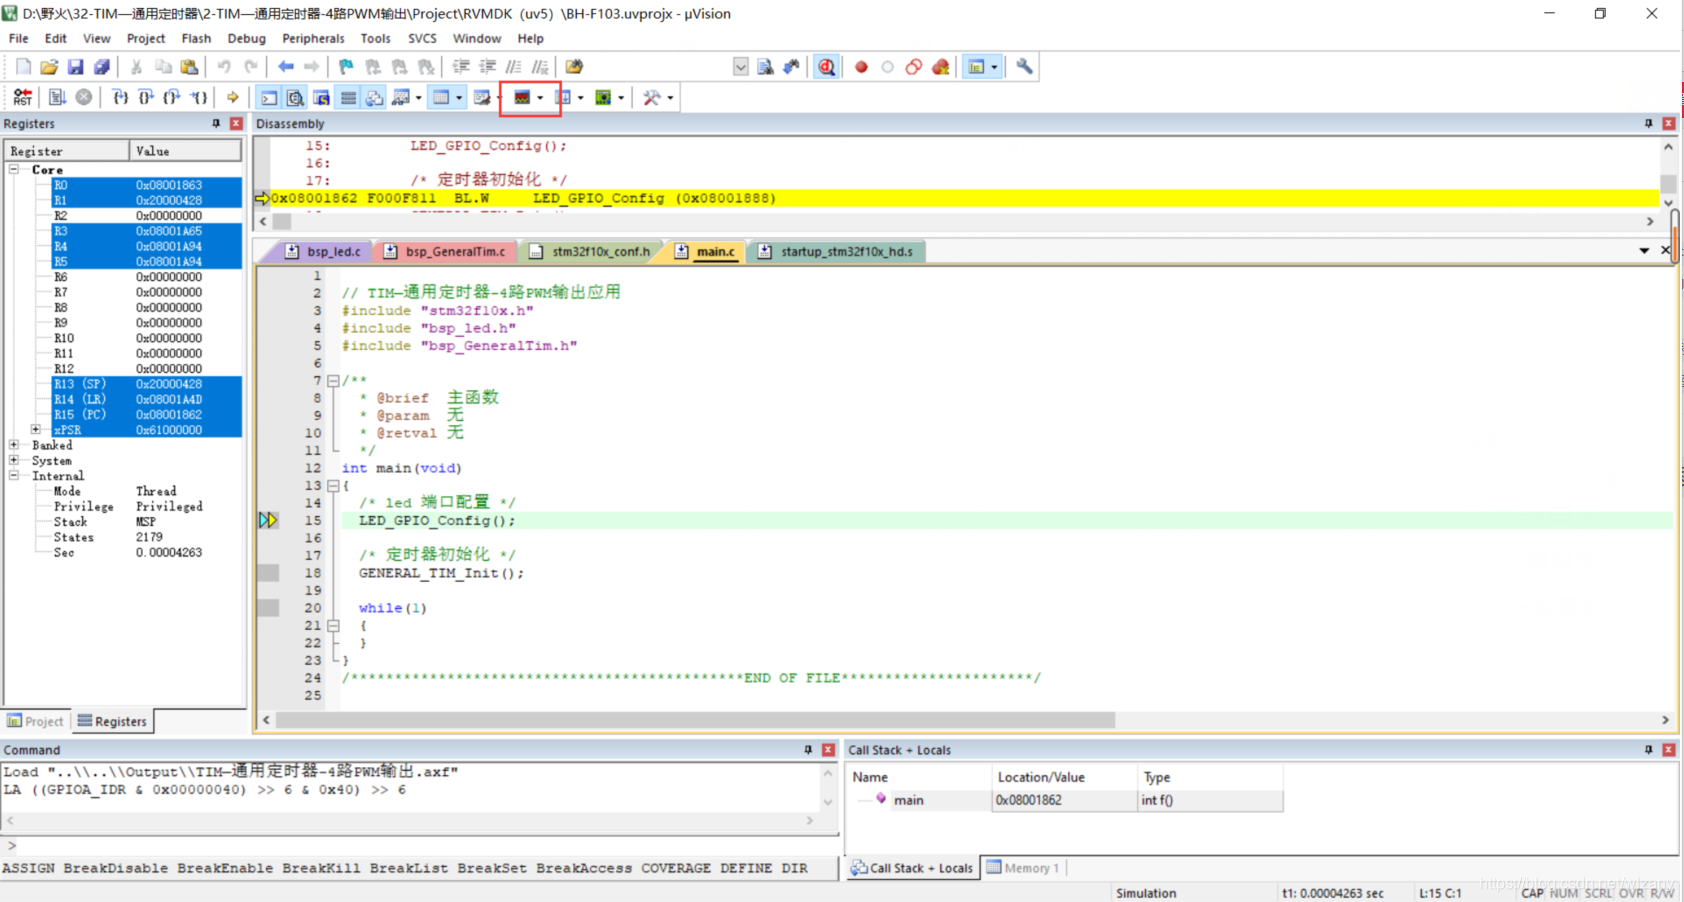
Task: Switch to Project panel tab
Action: (x=35, y=721)
